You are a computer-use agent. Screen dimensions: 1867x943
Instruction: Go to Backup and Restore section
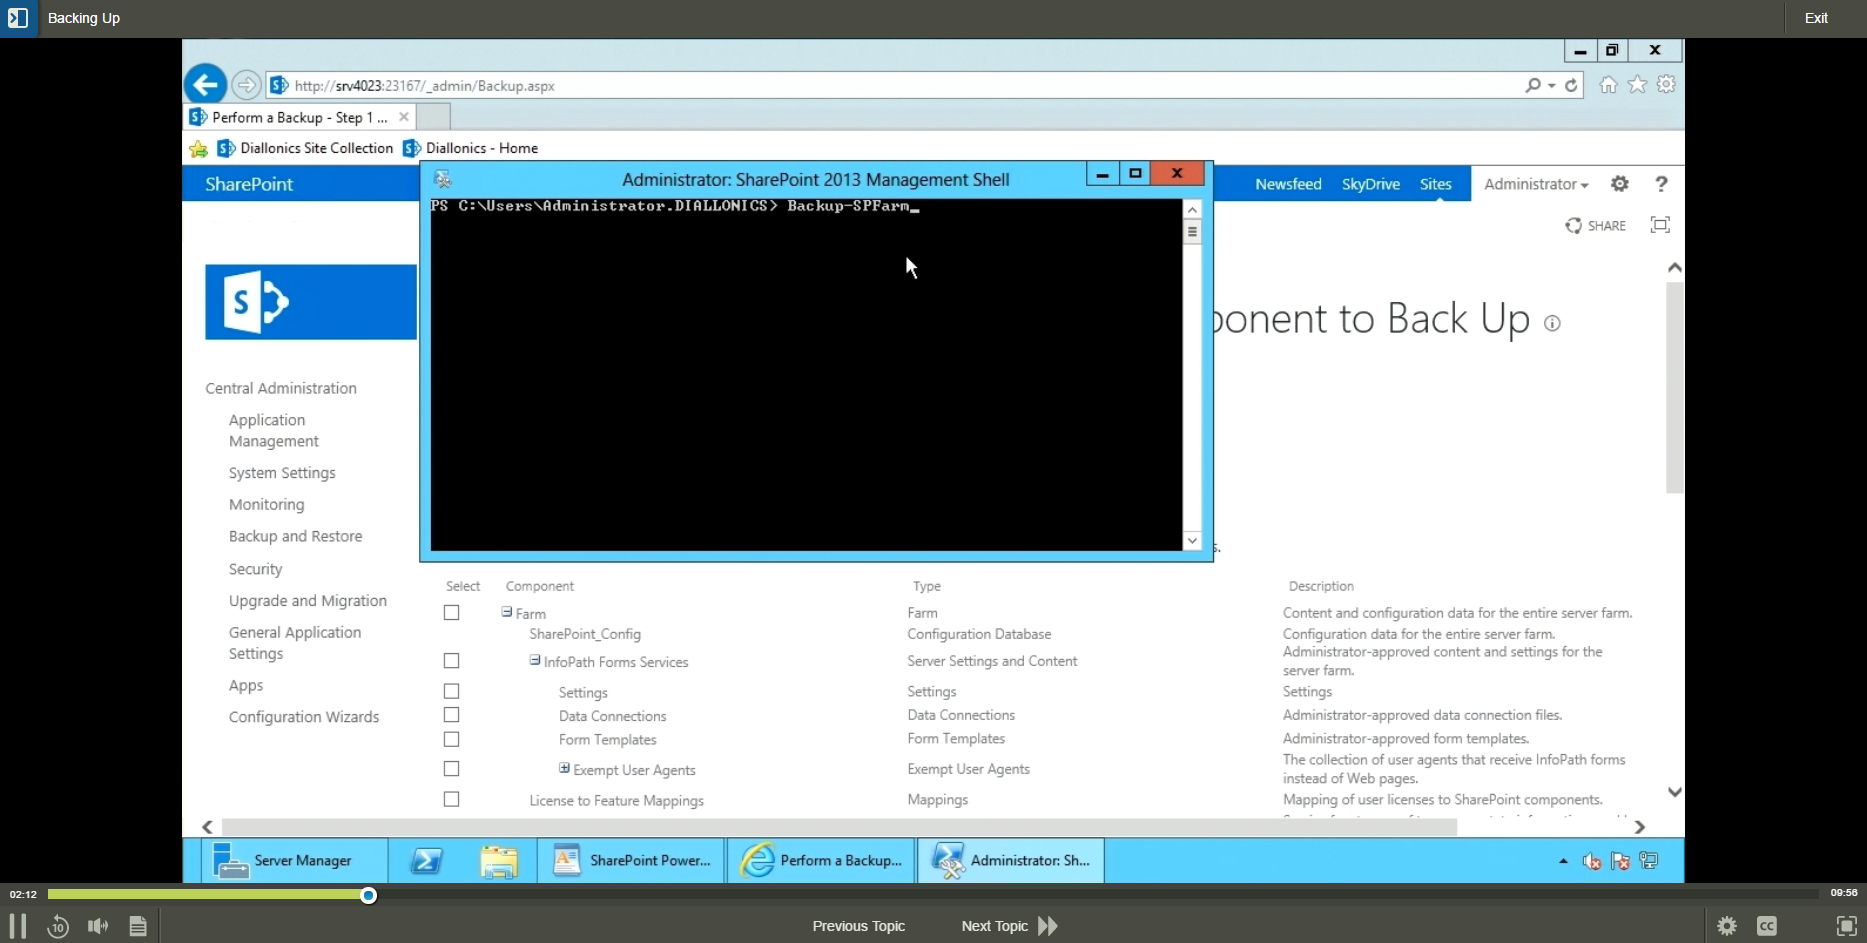295,536
